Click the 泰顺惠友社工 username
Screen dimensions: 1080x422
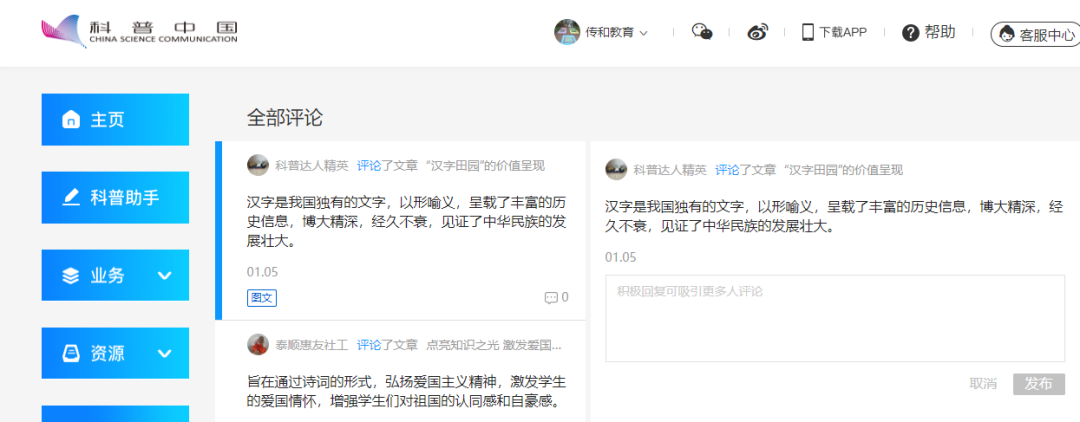[312, 344]
